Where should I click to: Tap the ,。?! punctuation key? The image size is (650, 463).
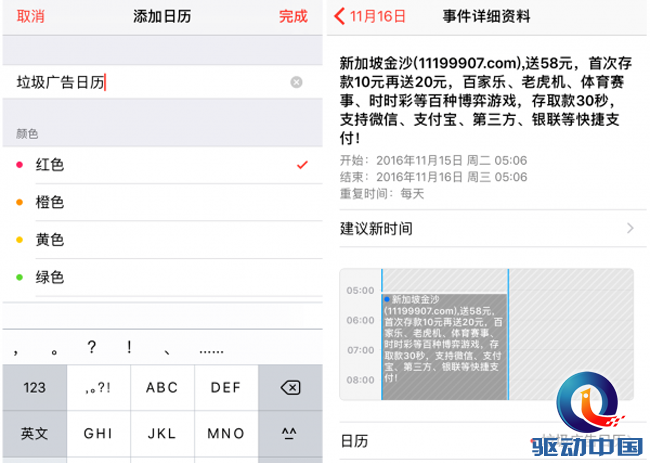[x=98, y=388]
